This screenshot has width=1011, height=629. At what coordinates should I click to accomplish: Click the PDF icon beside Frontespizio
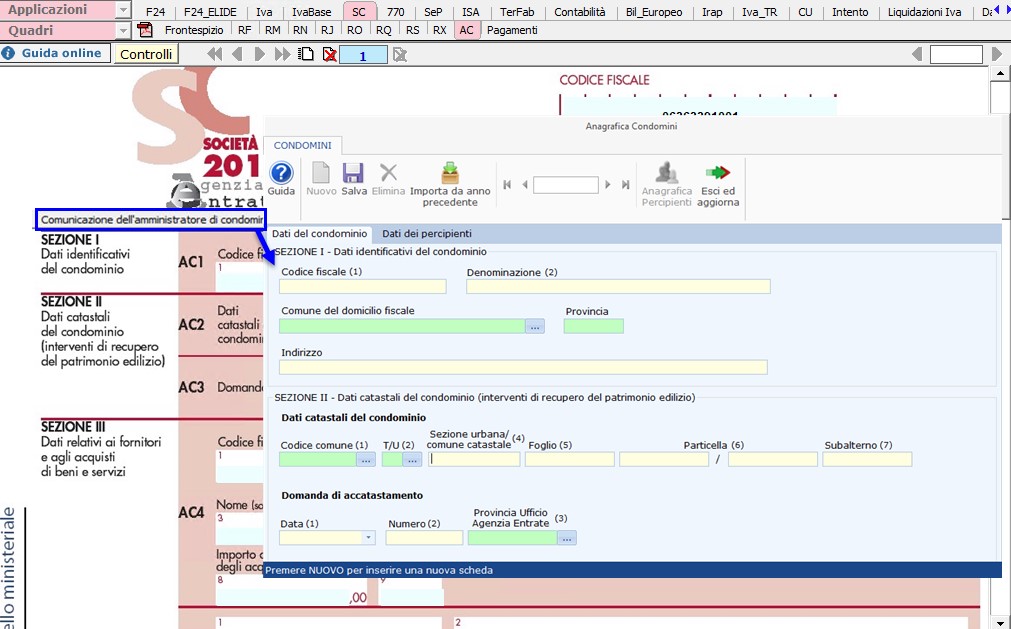click(145, 30)
